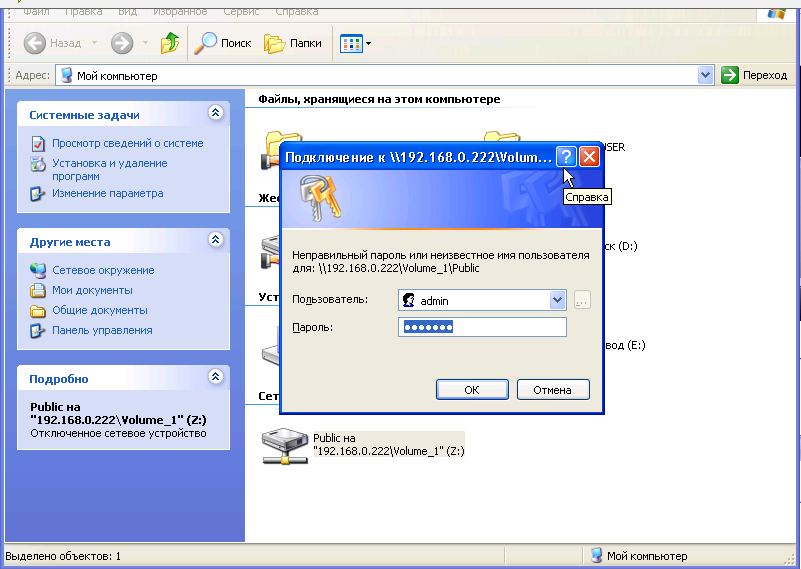Cancel the dialog with Отмена

pyautogui.click(x=553, y=390)
